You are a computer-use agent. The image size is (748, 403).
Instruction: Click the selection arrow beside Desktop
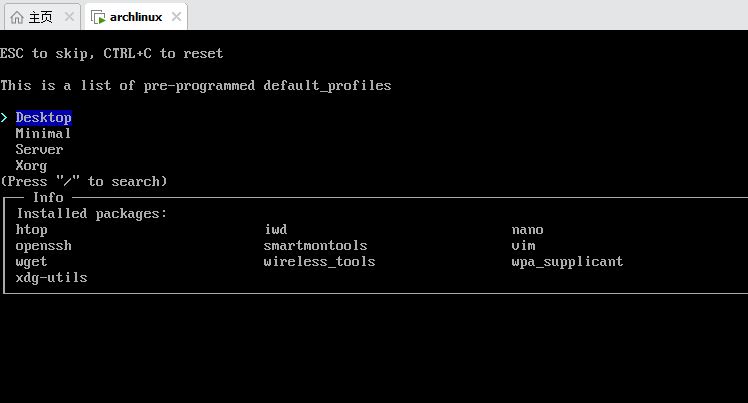[4, 117]
